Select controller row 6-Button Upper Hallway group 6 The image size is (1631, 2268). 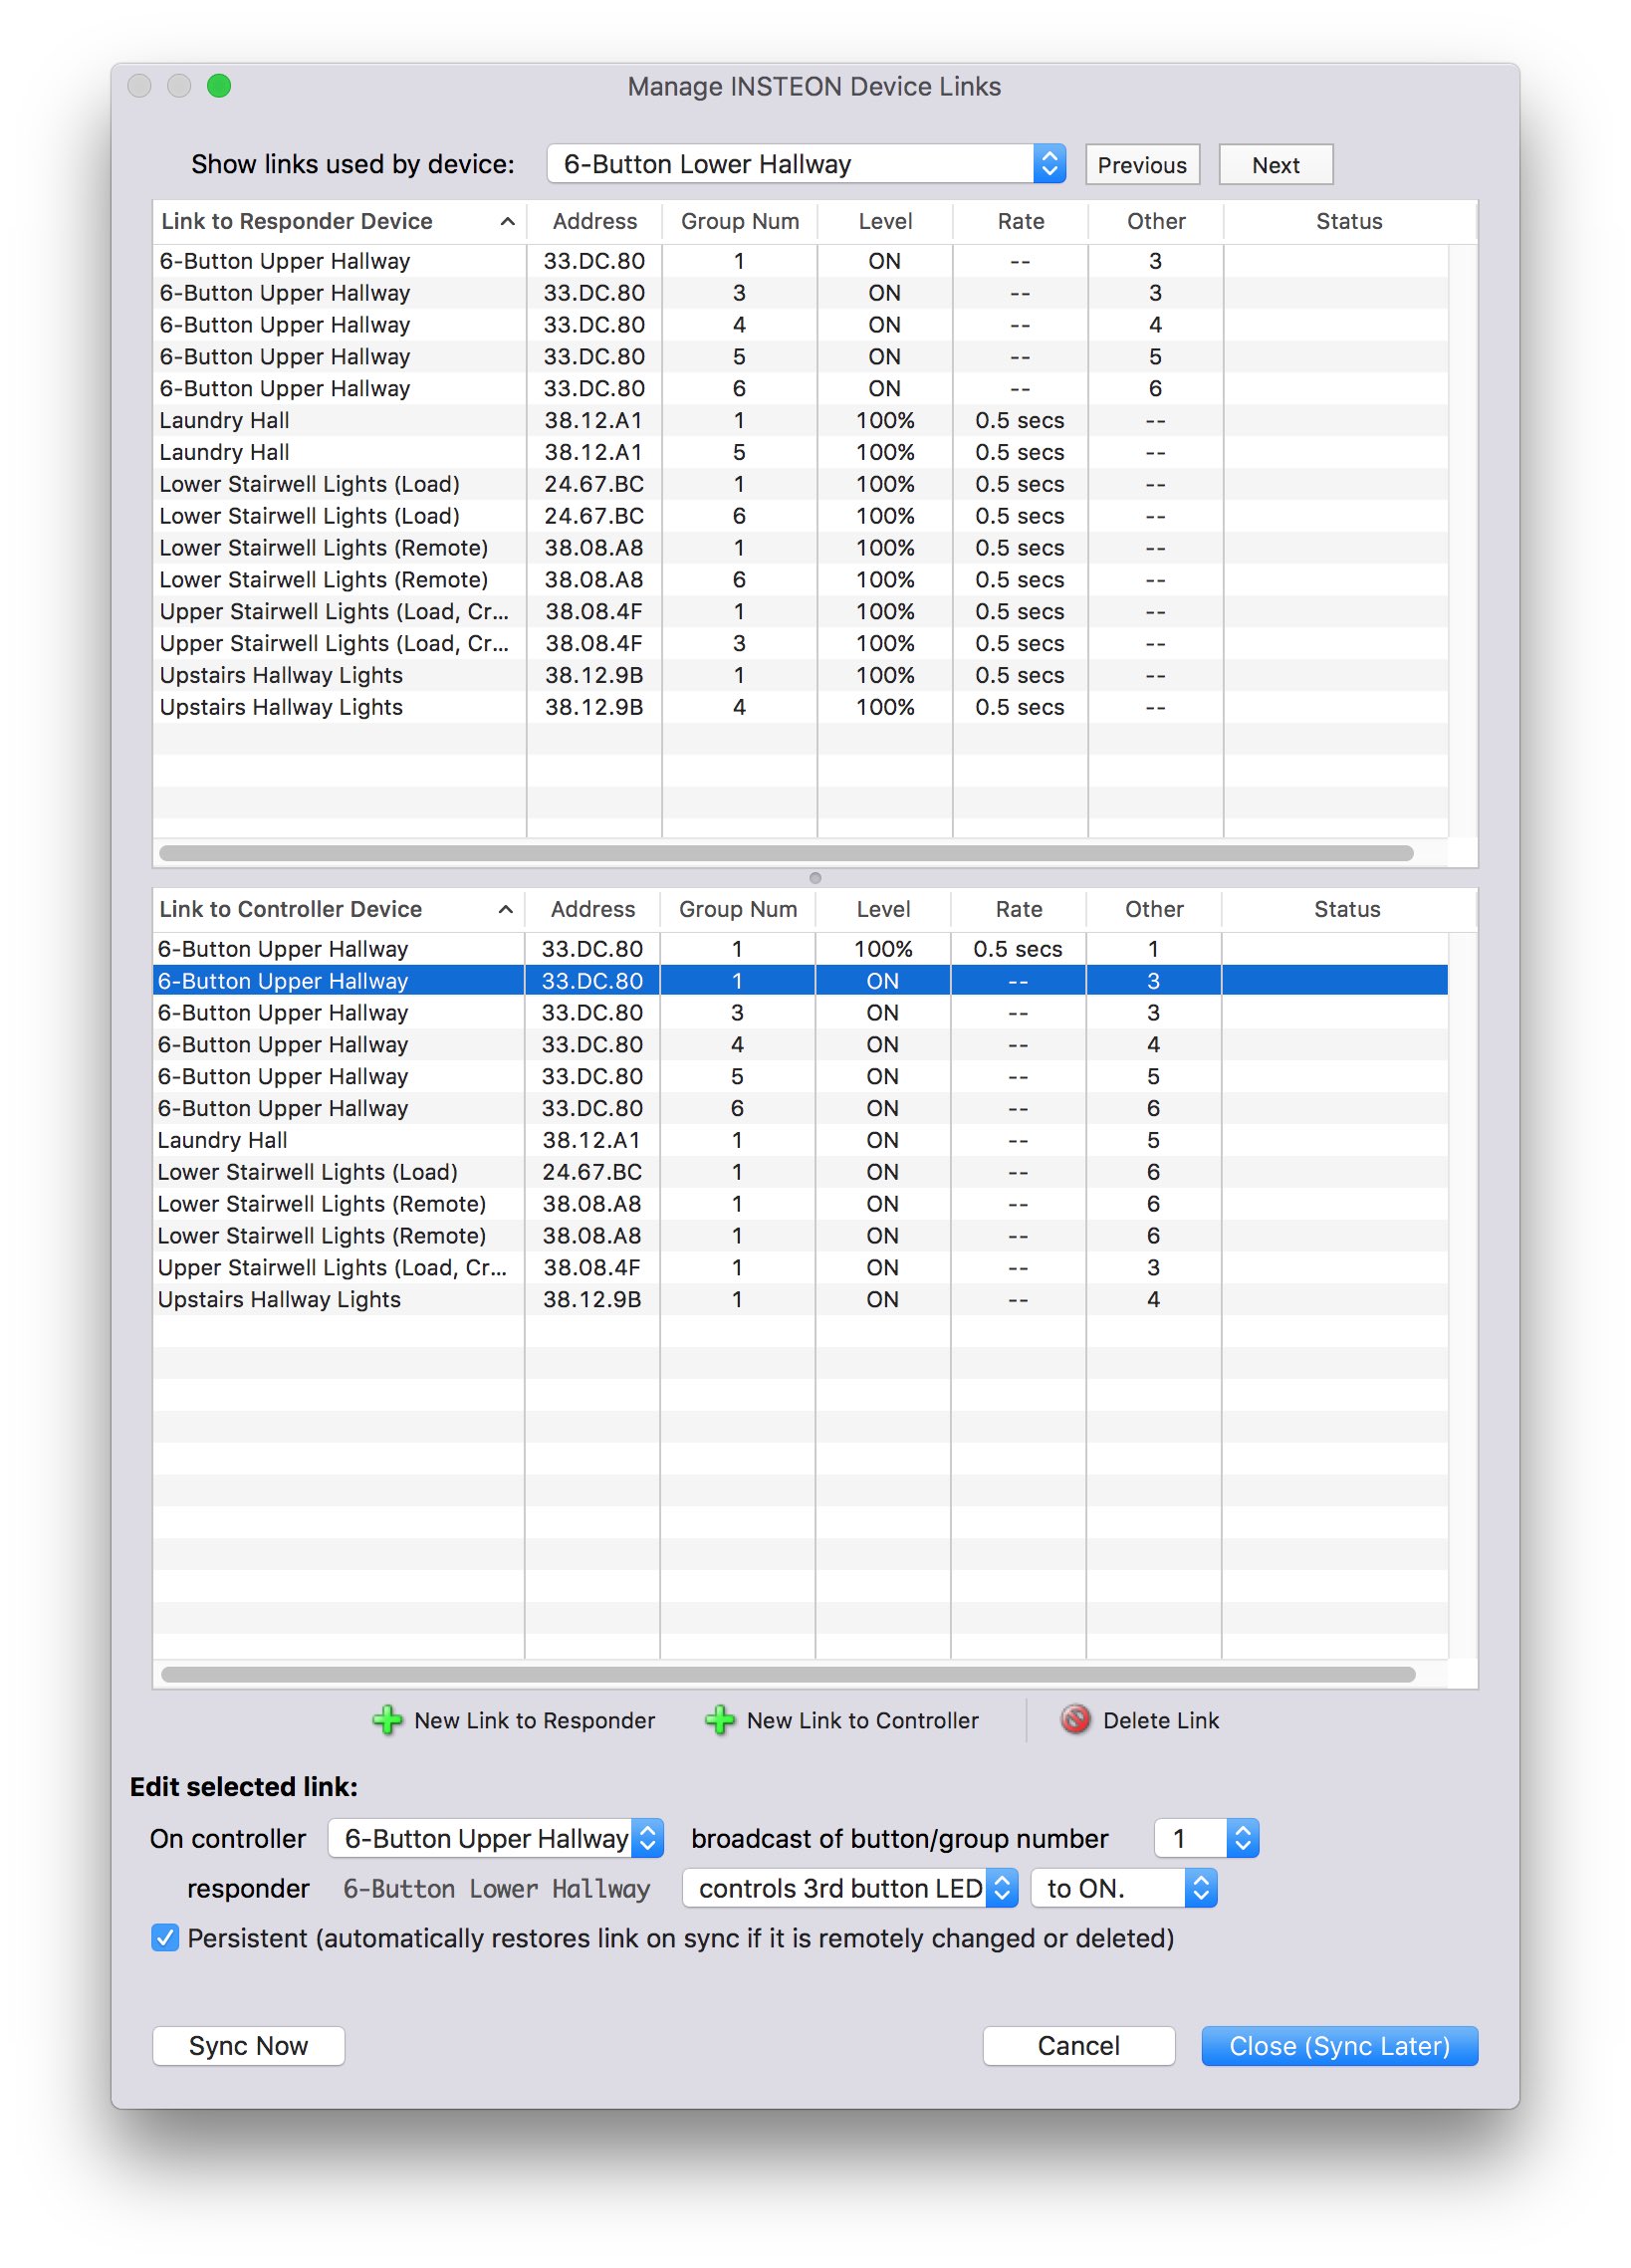[x=800, y=1108]
